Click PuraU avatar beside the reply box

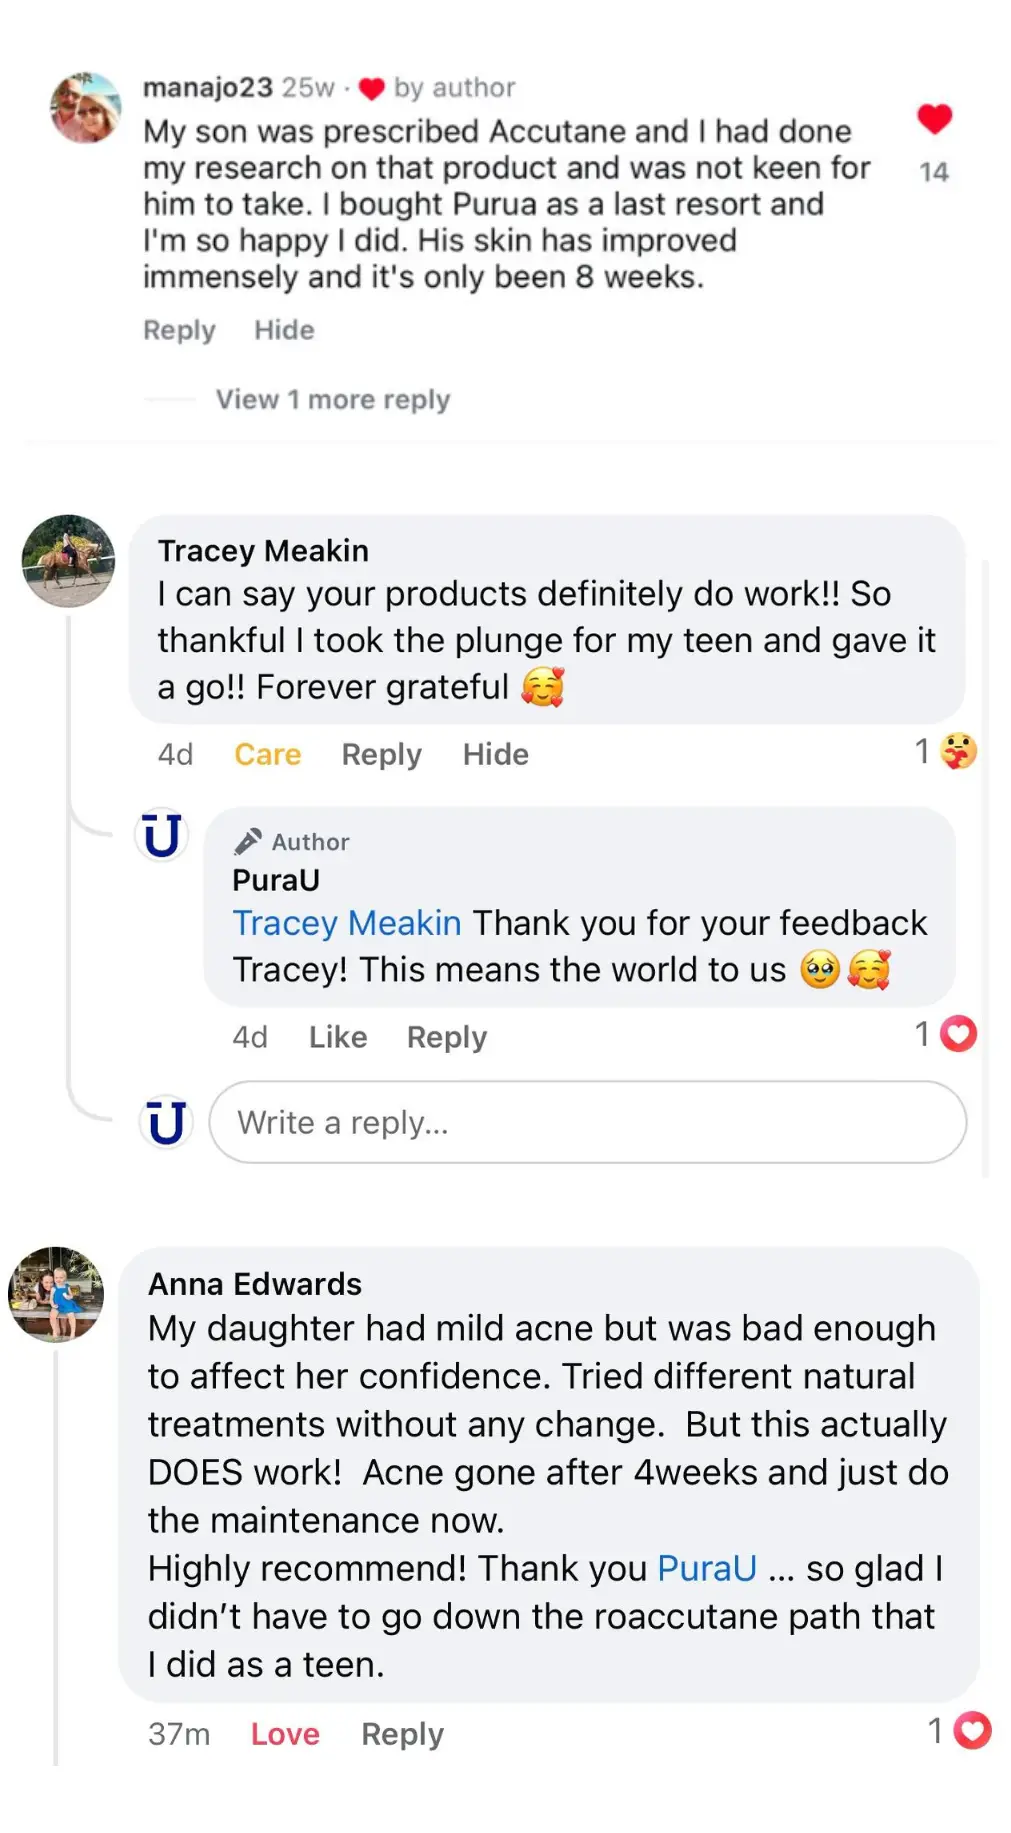pos(166,1122)
